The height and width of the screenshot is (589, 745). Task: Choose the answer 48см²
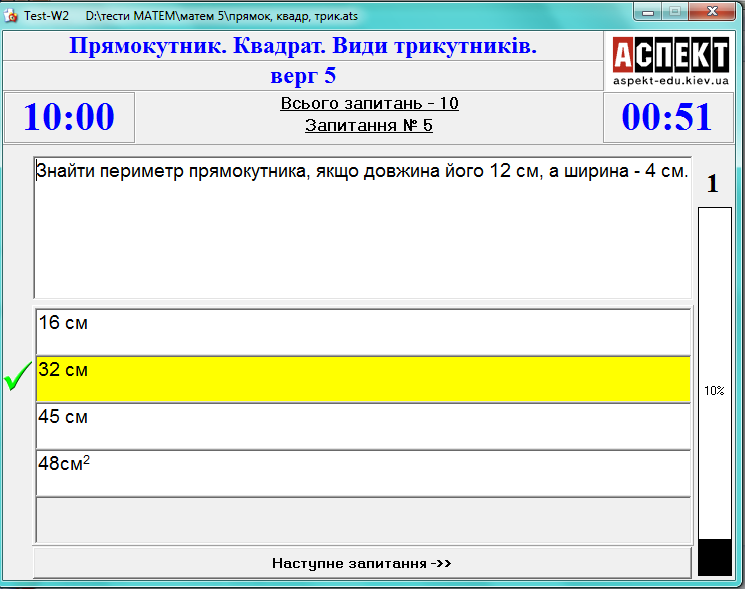(x=363, y=473)
